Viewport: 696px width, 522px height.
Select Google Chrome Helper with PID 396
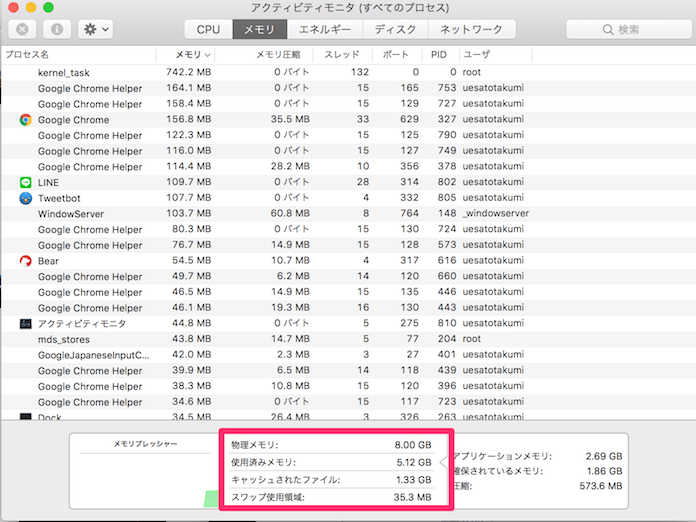tap(348, 386)
